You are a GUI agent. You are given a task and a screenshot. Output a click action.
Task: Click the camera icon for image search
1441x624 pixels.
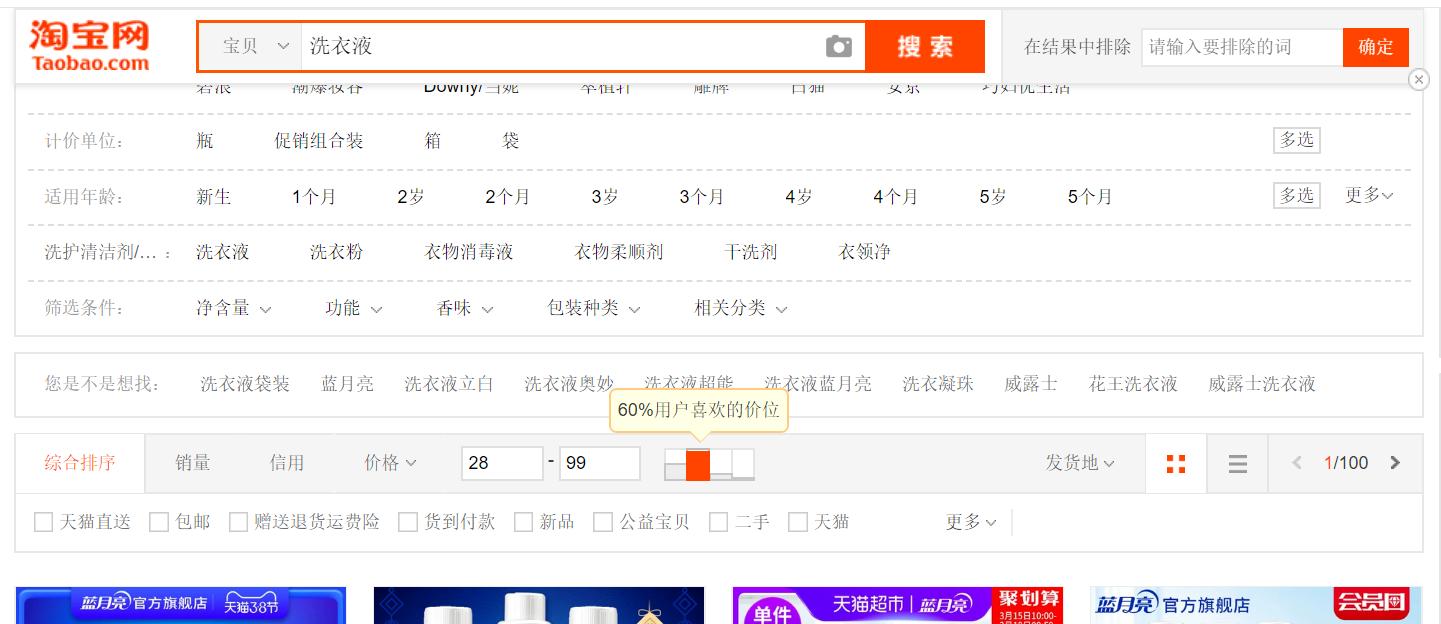point(840,46)
